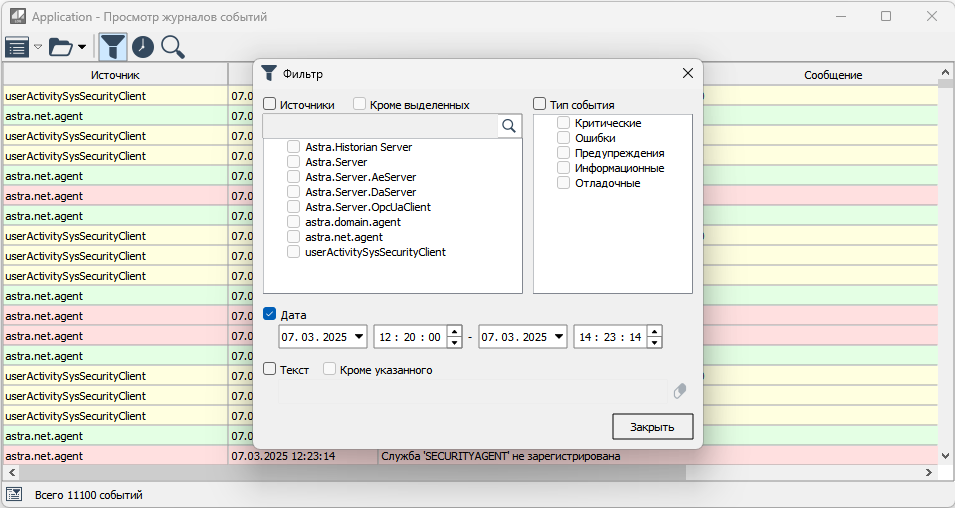This screenshot has width=955, height=508.
Task: Close the Фильтр dialog with X
Action: tap(688, 73)
